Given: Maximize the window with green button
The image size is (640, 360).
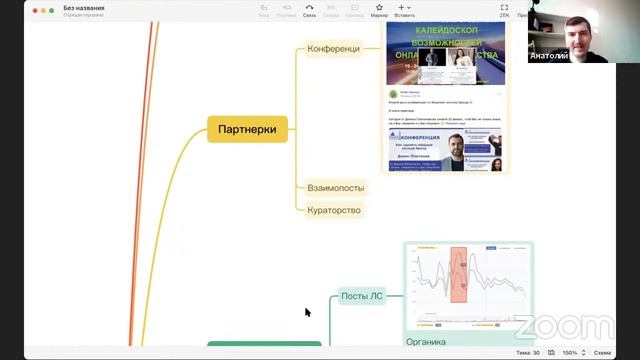Looking at the screenshot, I should 51,11.
